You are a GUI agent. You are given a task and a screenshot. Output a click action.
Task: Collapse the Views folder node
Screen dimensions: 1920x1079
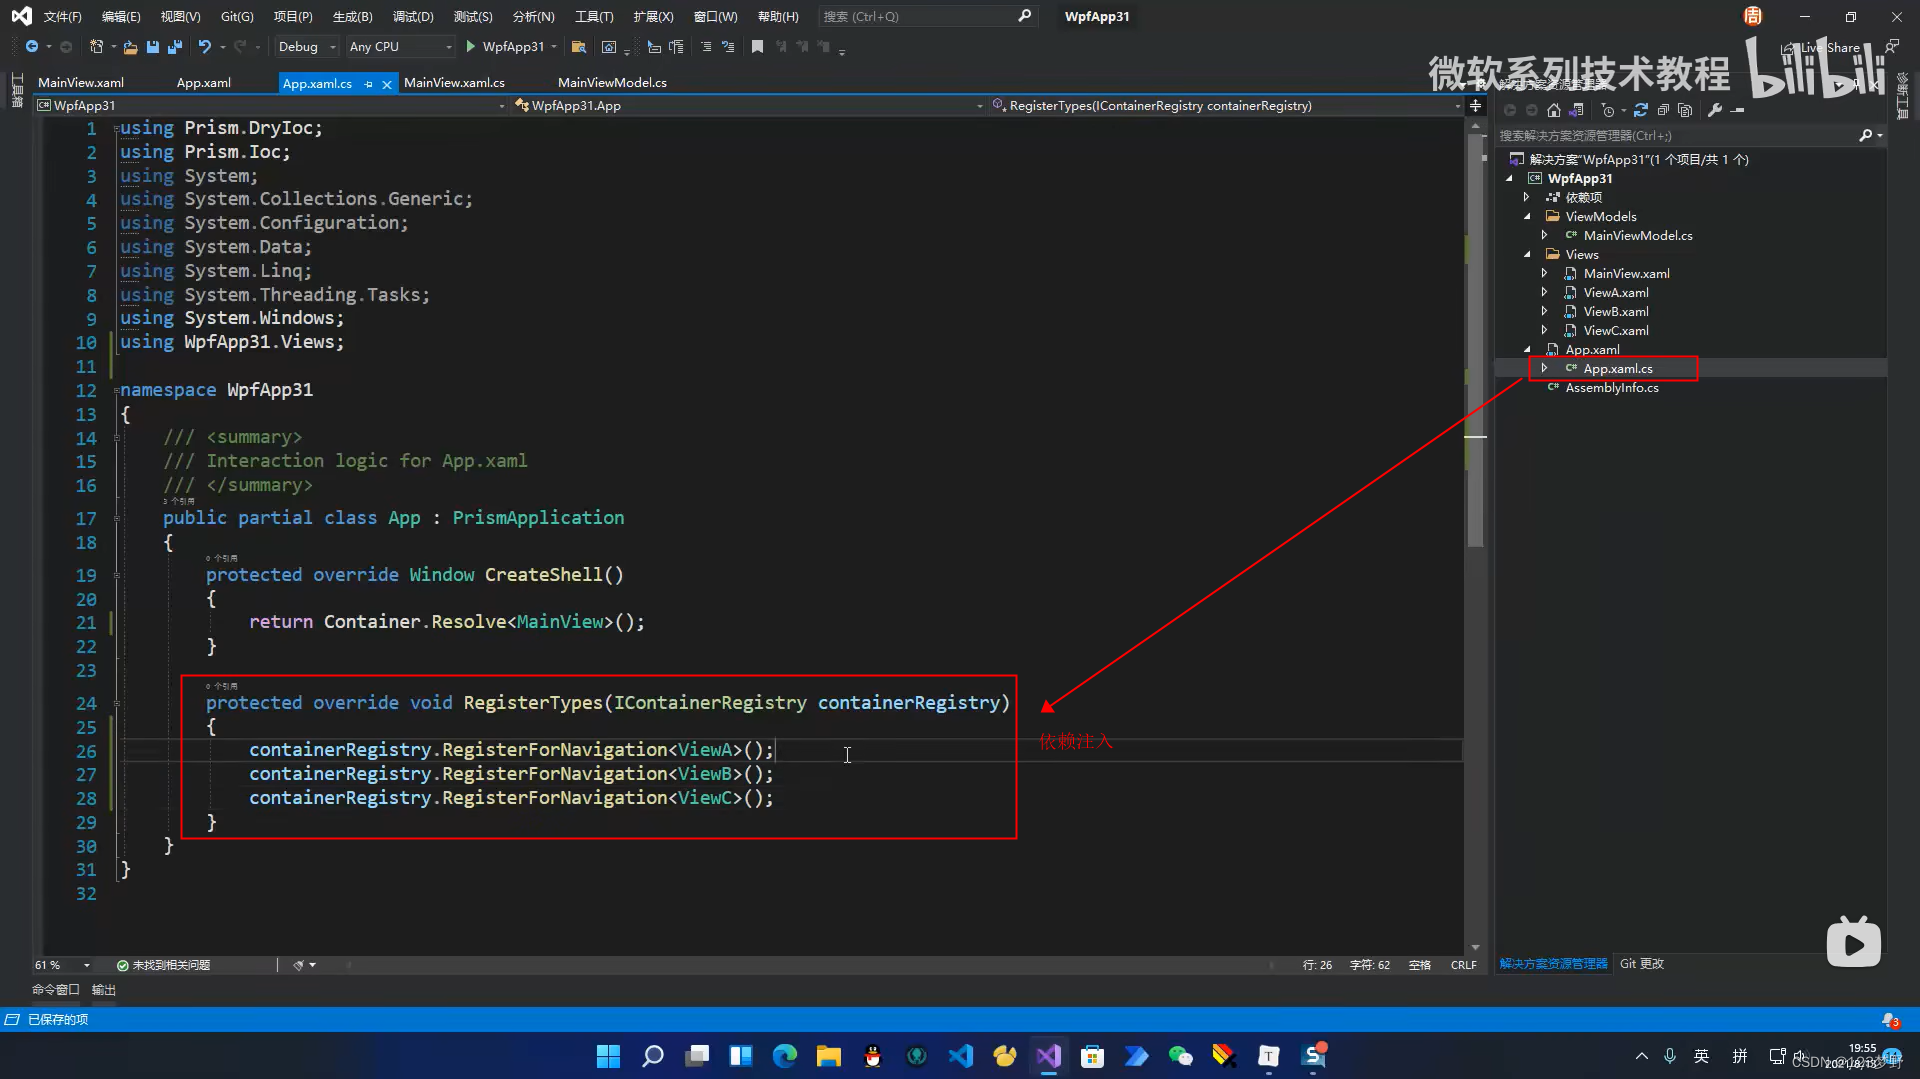1527,255
